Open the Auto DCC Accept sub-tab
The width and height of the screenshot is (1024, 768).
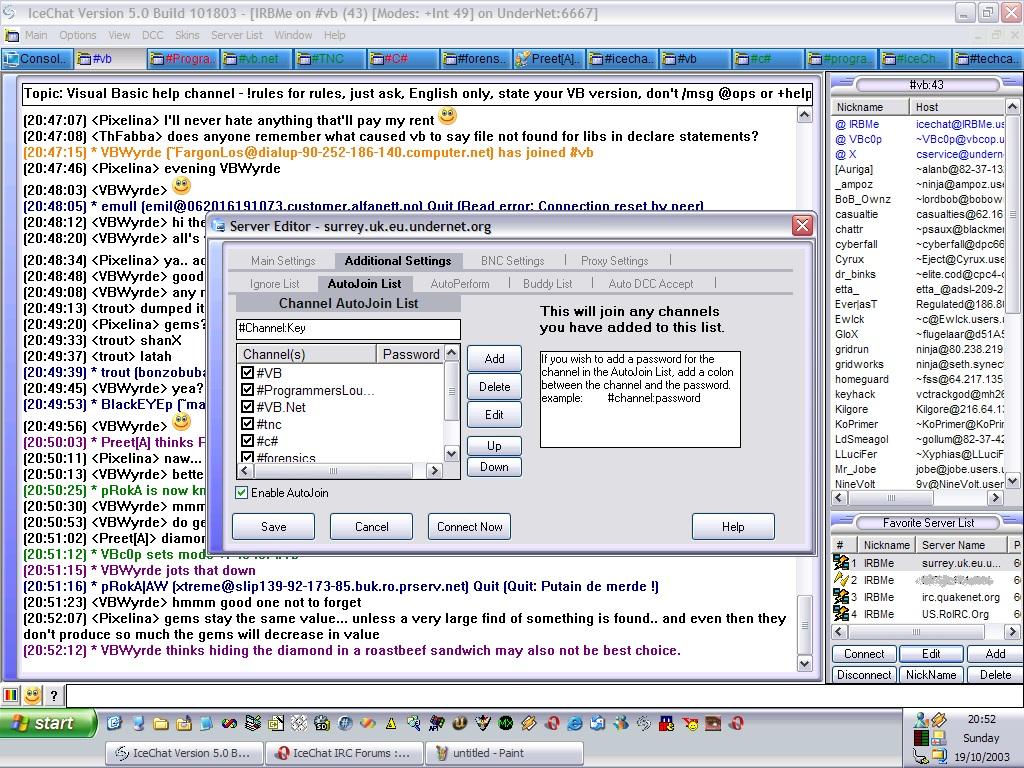[x=650, y=283]
